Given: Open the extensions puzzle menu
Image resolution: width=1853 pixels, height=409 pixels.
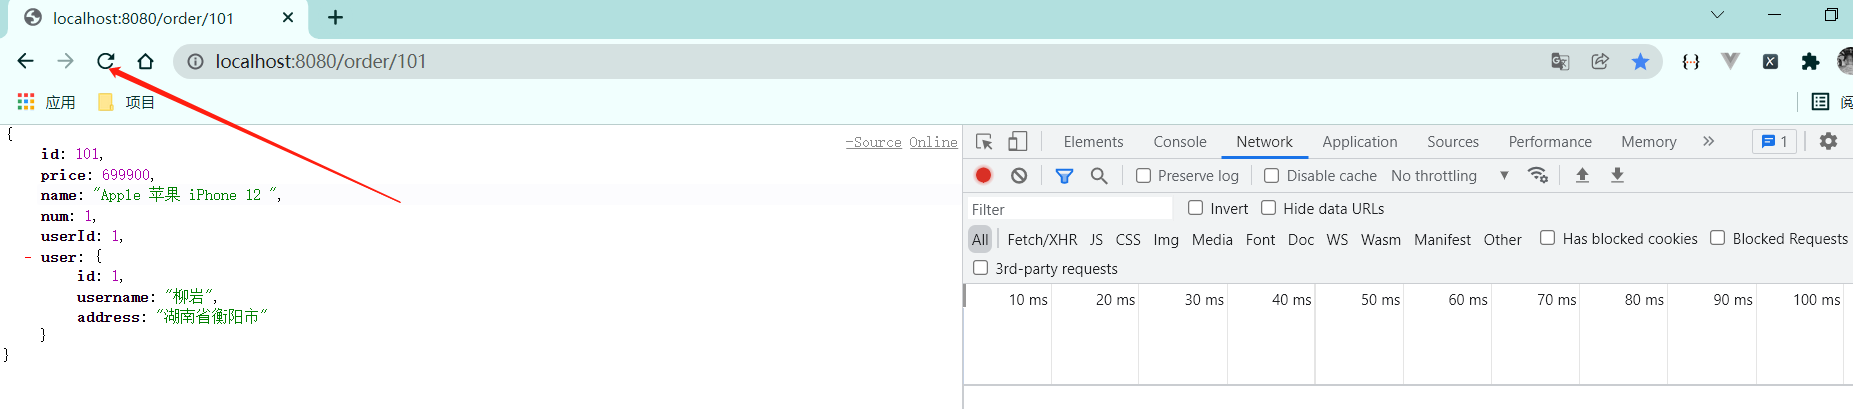Looking at the screenshot, I should tap(1810, 62).
